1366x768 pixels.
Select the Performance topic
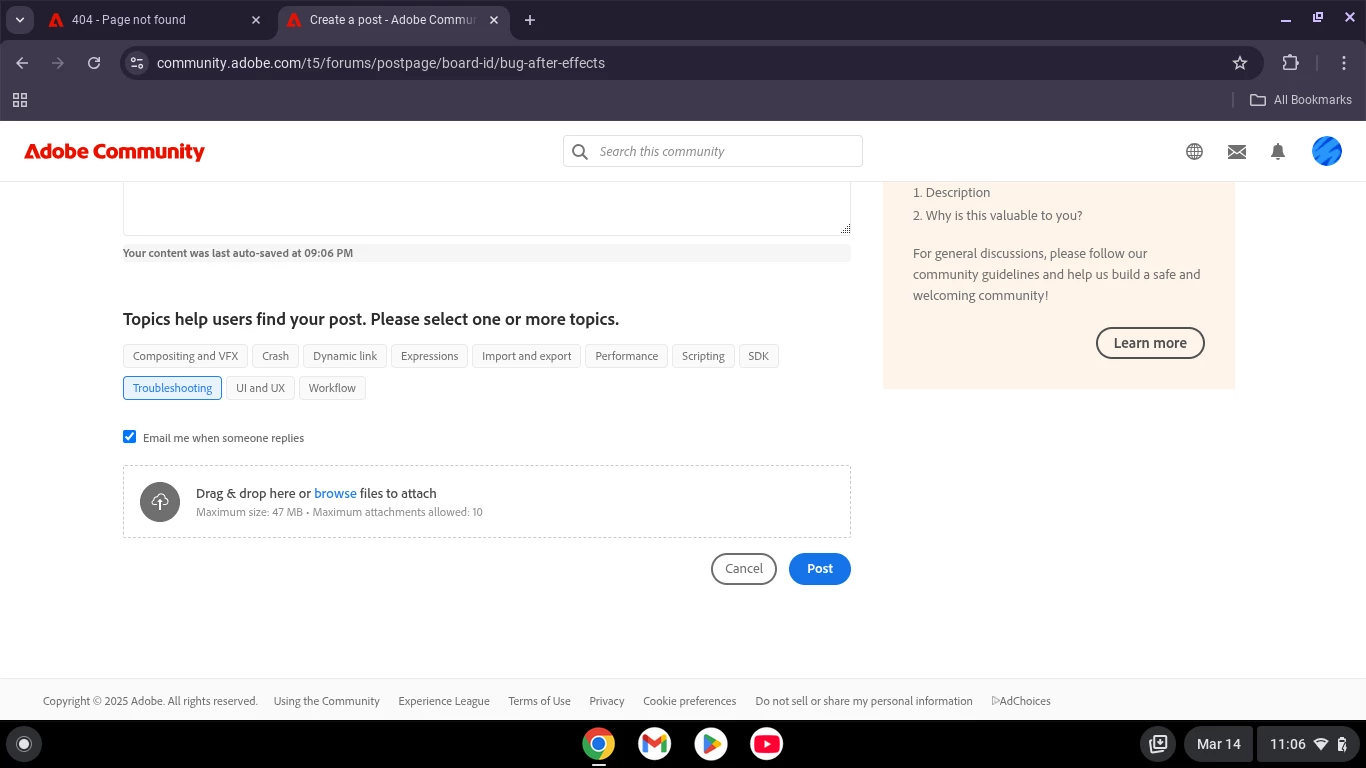pyautogui.click(x=627, y=356)
